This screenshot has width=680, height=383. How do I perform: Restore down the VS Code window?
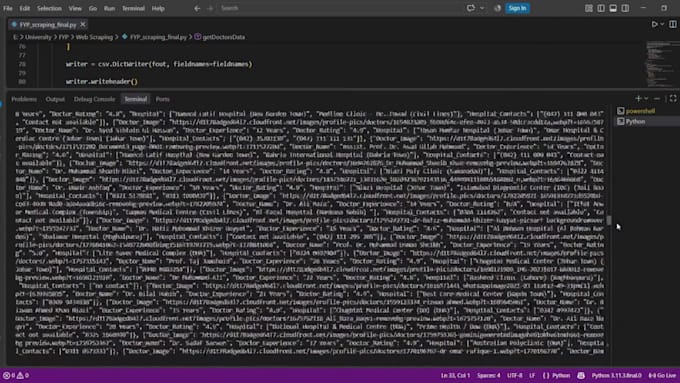pyautogui.click(x=664, y=8)
